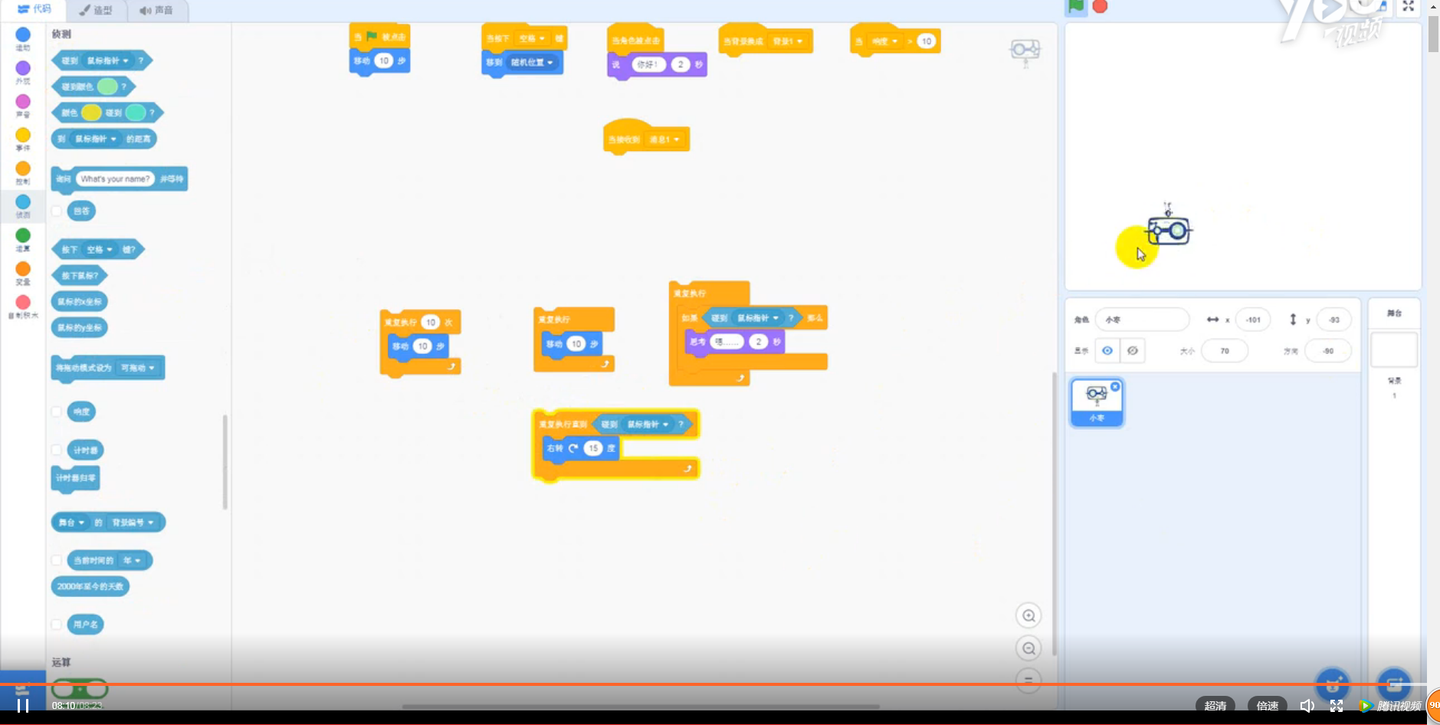Click the 按下鼠标? block
1440x725 pixels.
[79, 276]
